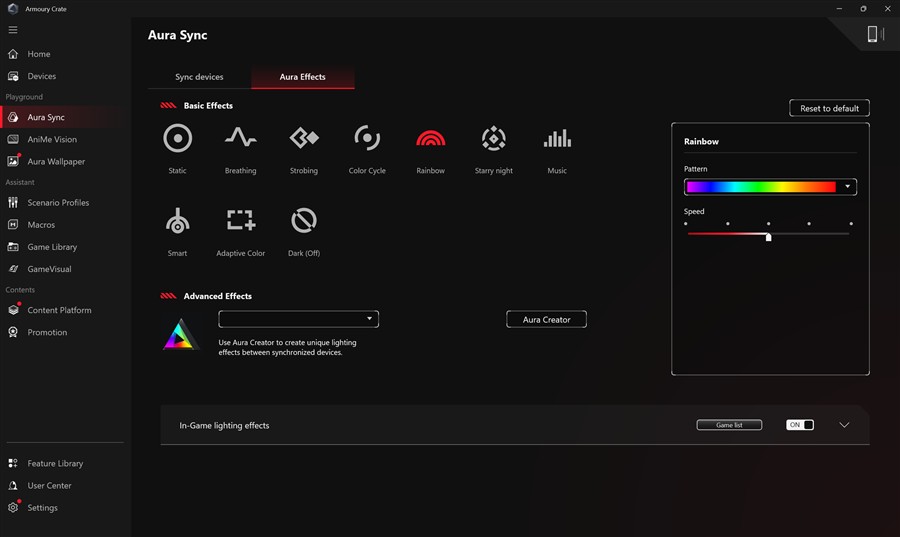
Task: Turn lighting off with Dark (Off)
Action: (303, 221)
